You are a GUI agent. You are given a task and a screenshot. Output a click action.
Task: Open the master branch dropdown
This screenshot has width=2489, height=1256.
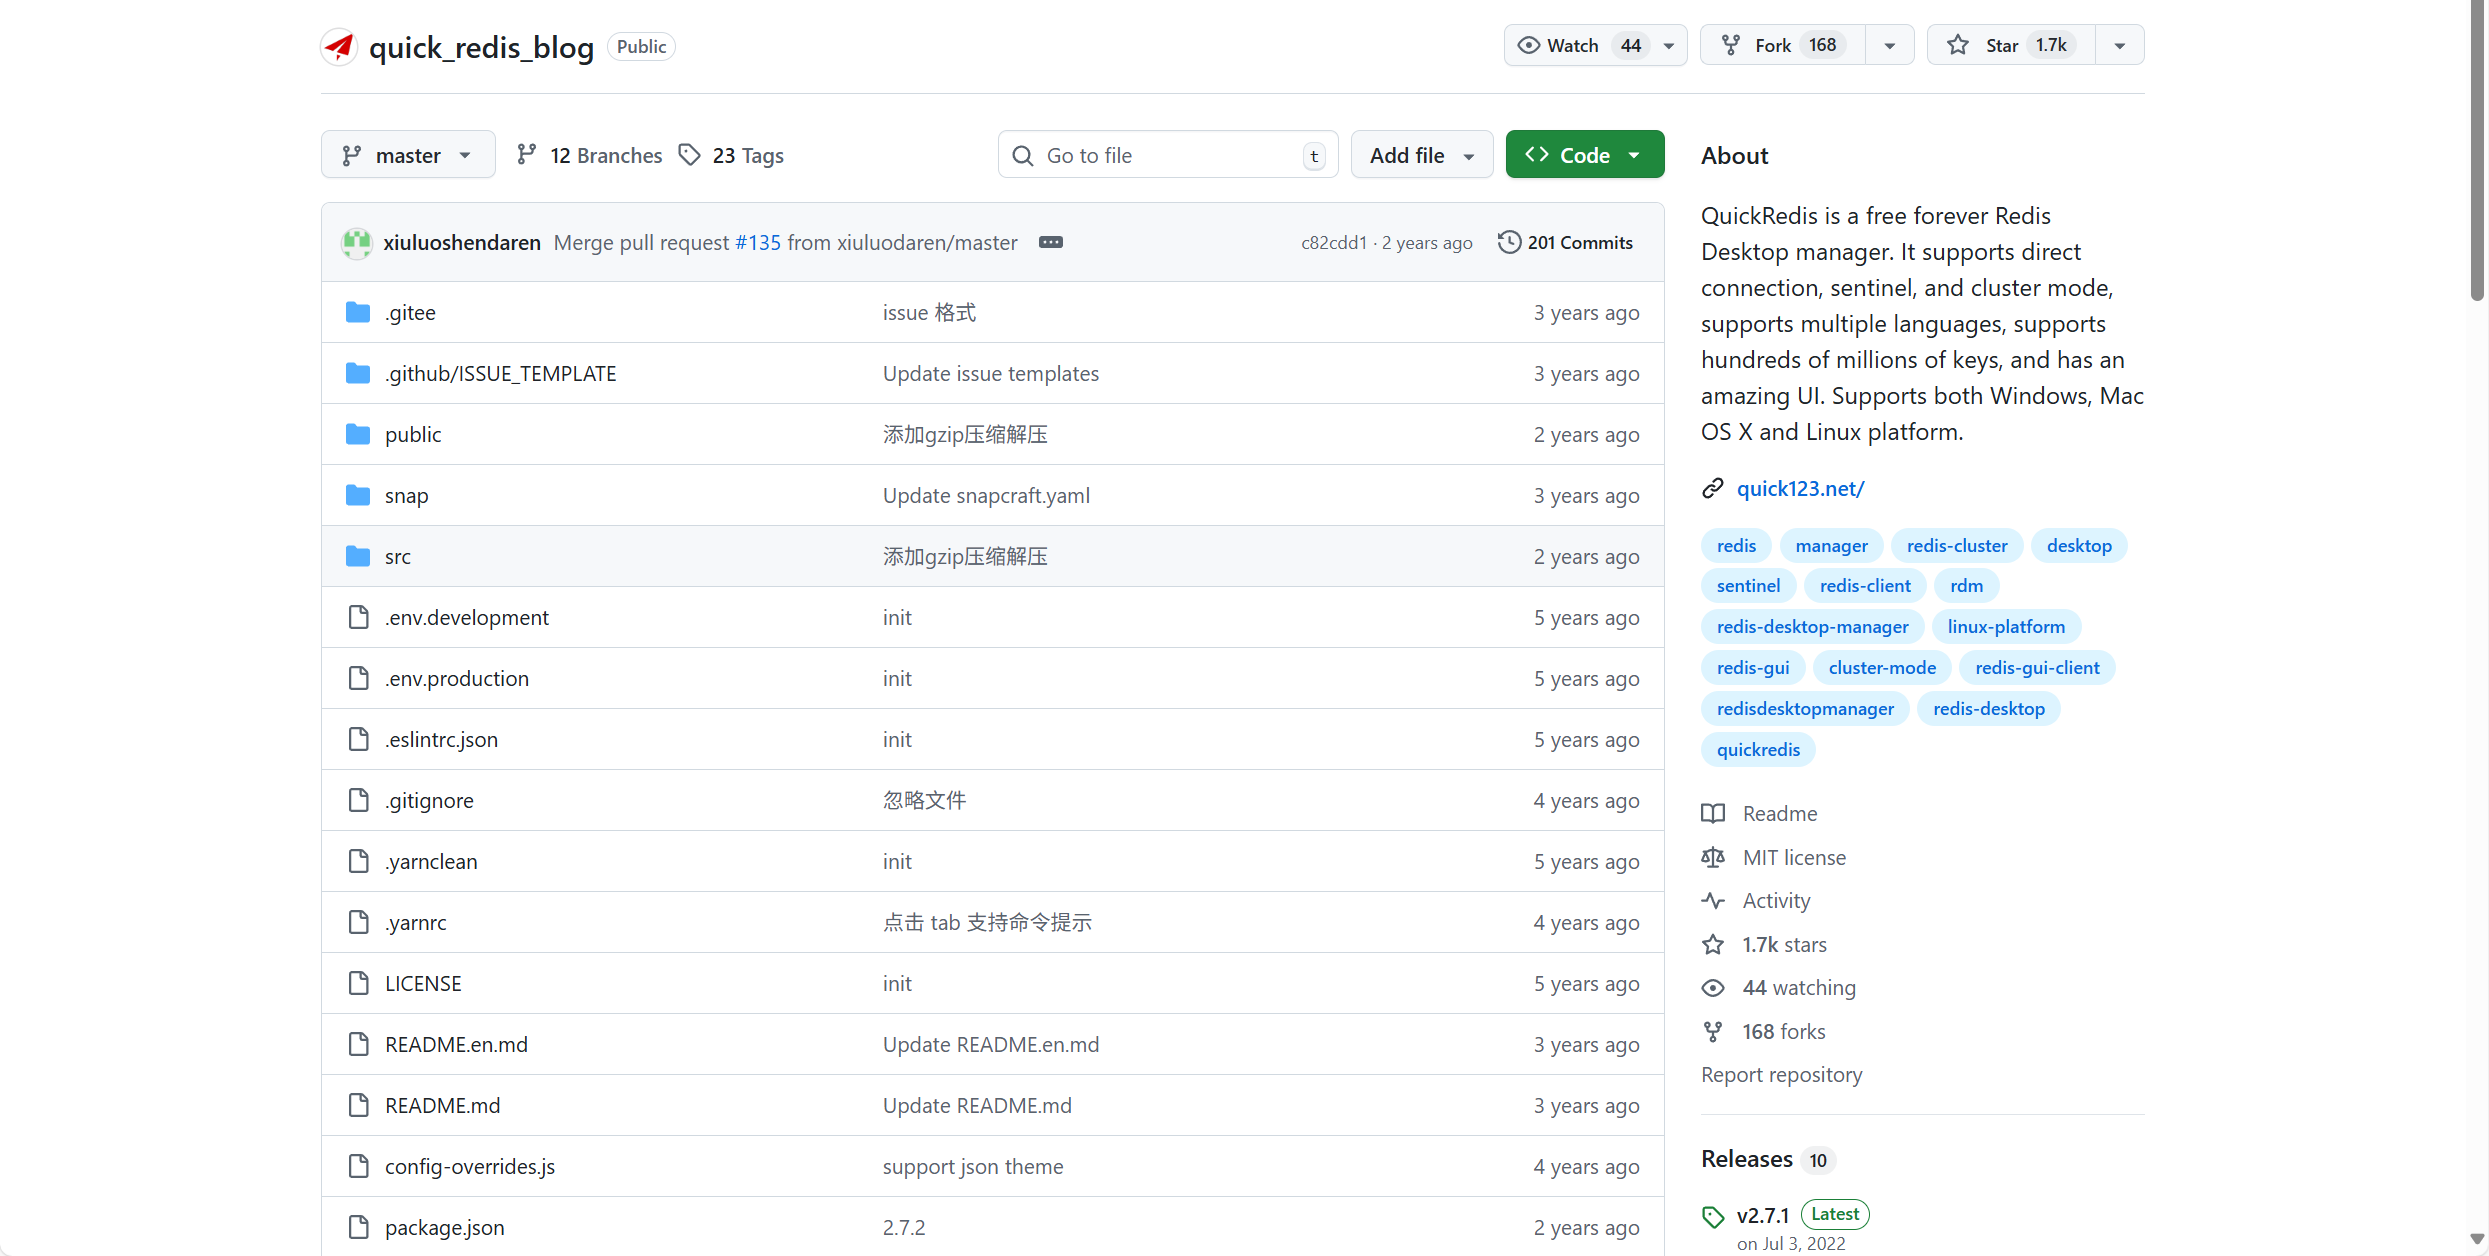click(x=407, y=155)
